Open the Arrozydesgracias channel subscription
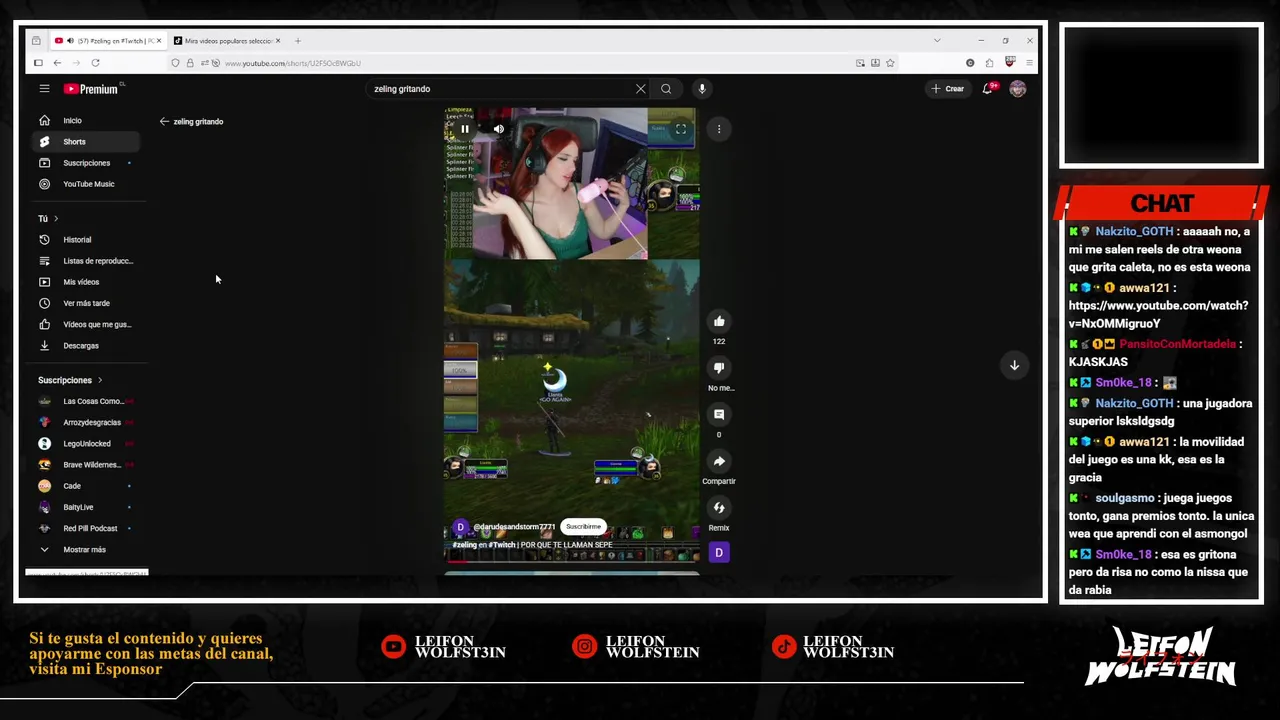 [88, 422]
